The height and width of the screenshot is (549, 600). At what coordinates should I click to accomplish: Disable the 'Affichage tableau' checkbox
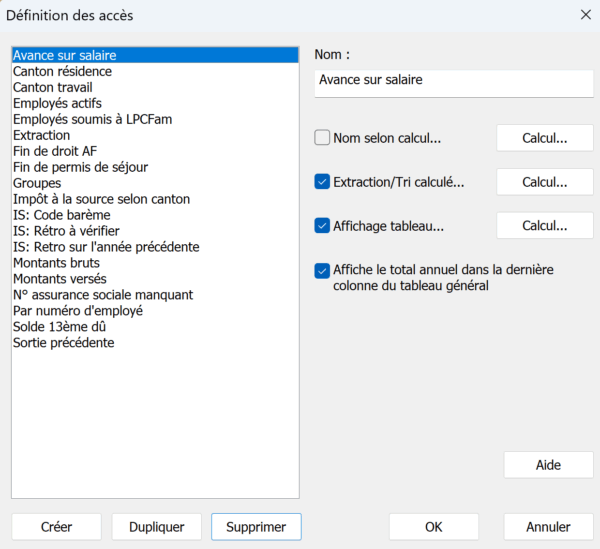[322, 226]
